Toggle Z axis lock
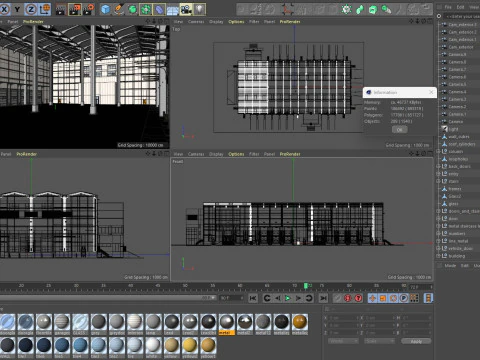The image size is (480, 360). pyautogui.click(x=31, y=9)
